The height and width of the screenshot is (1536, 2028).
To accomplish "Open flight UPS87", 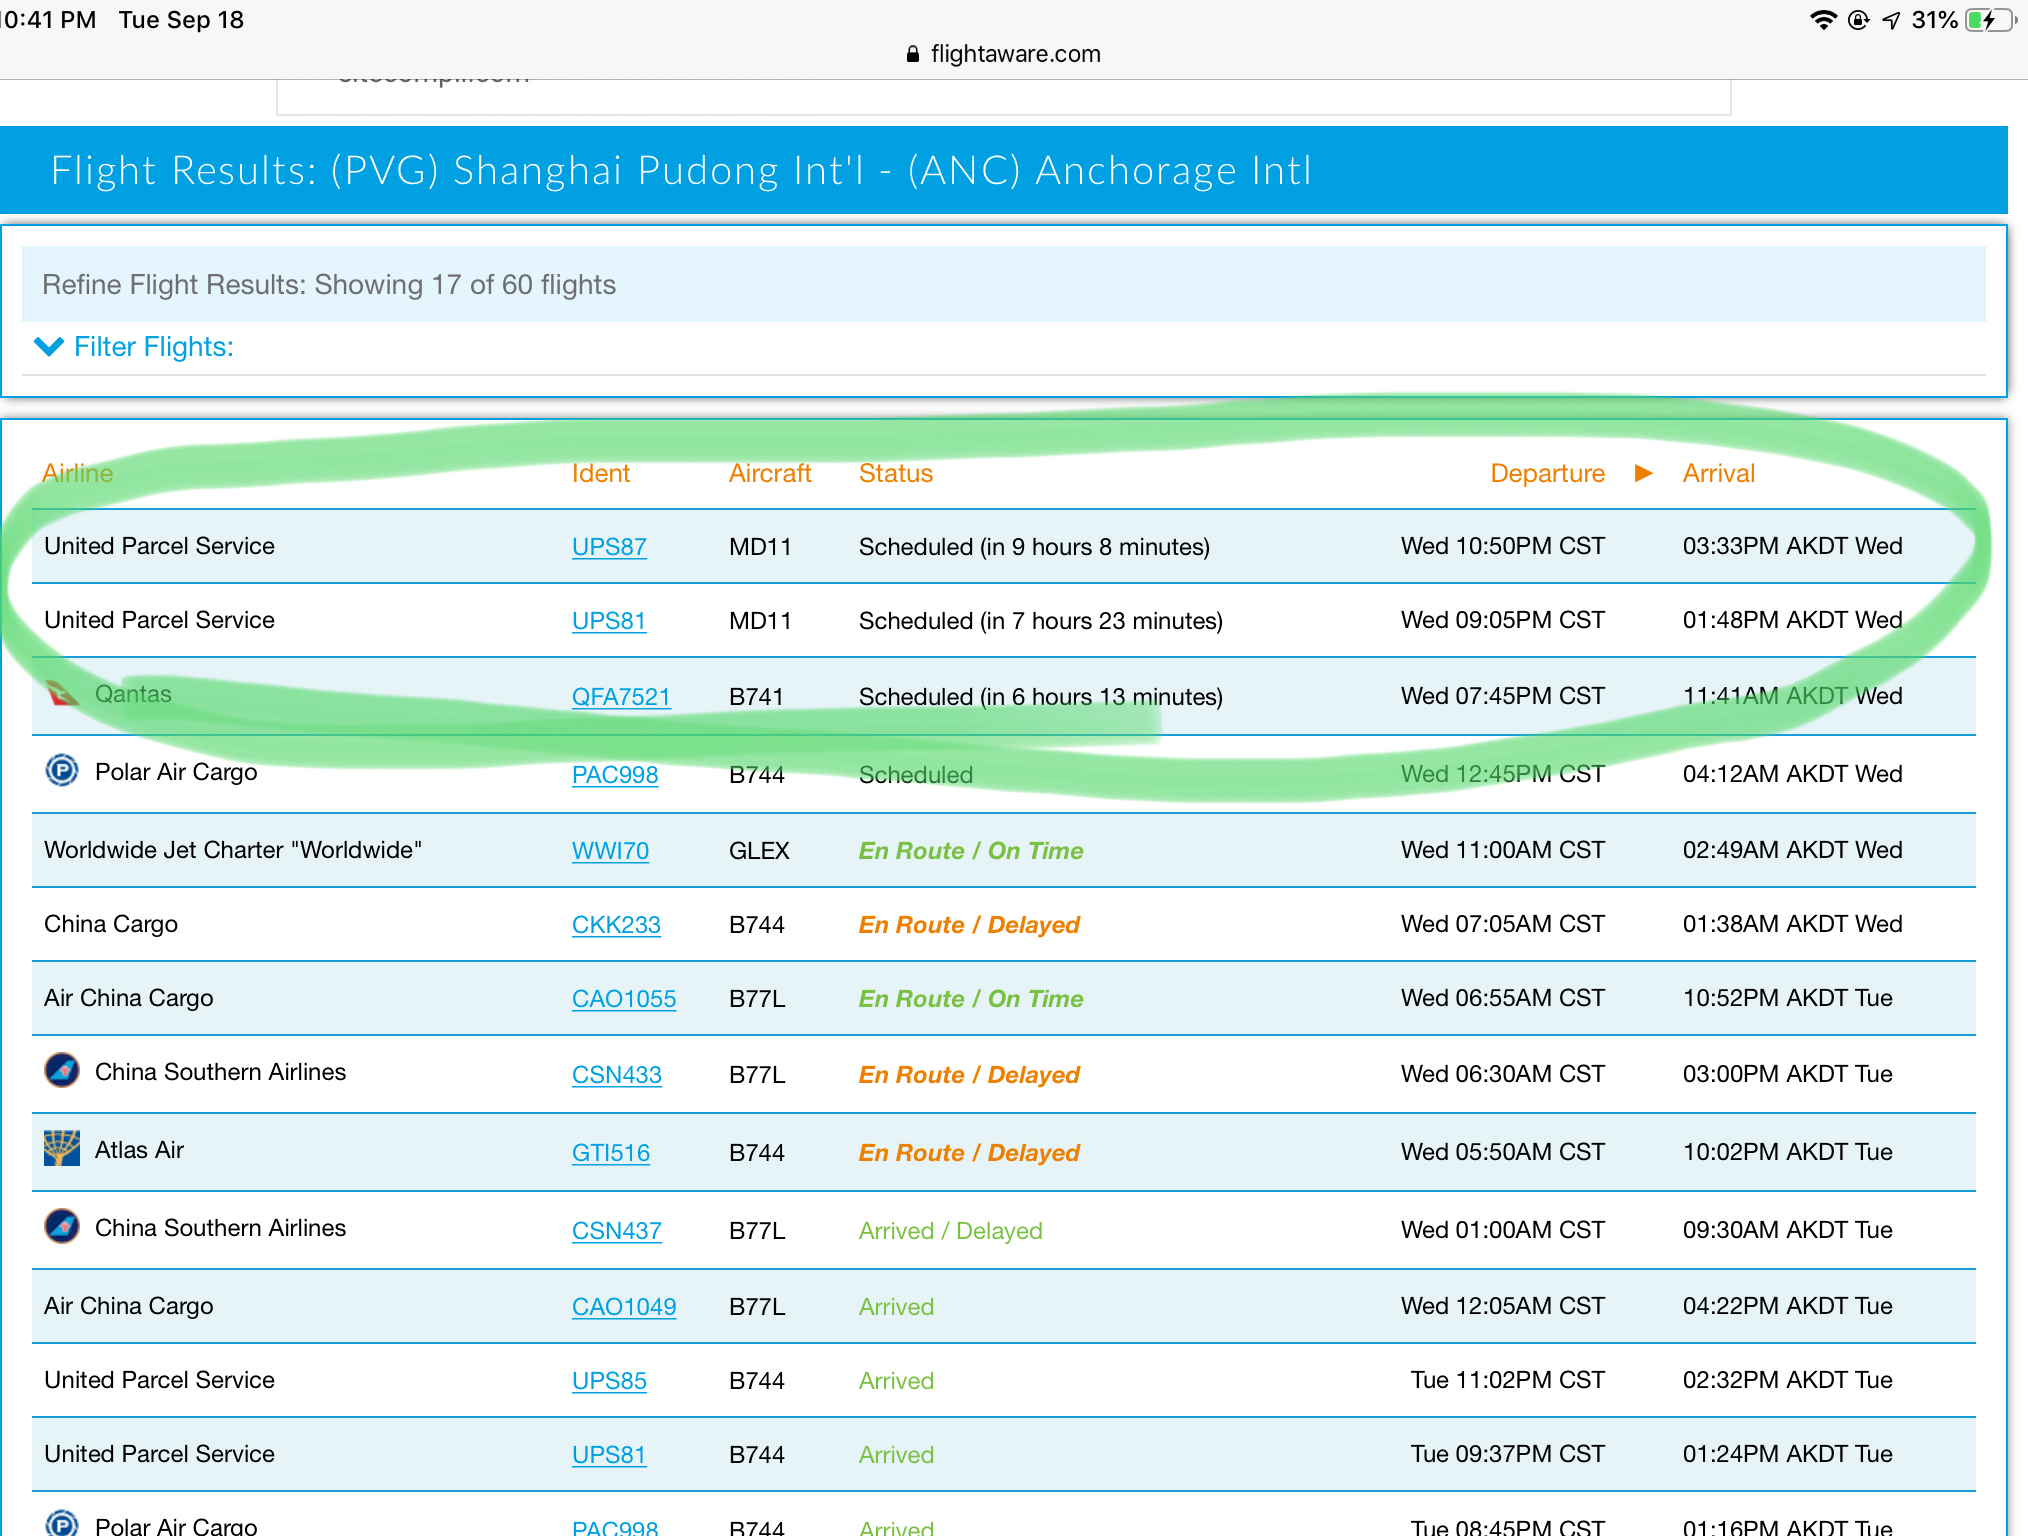I will tap(609, 547).
